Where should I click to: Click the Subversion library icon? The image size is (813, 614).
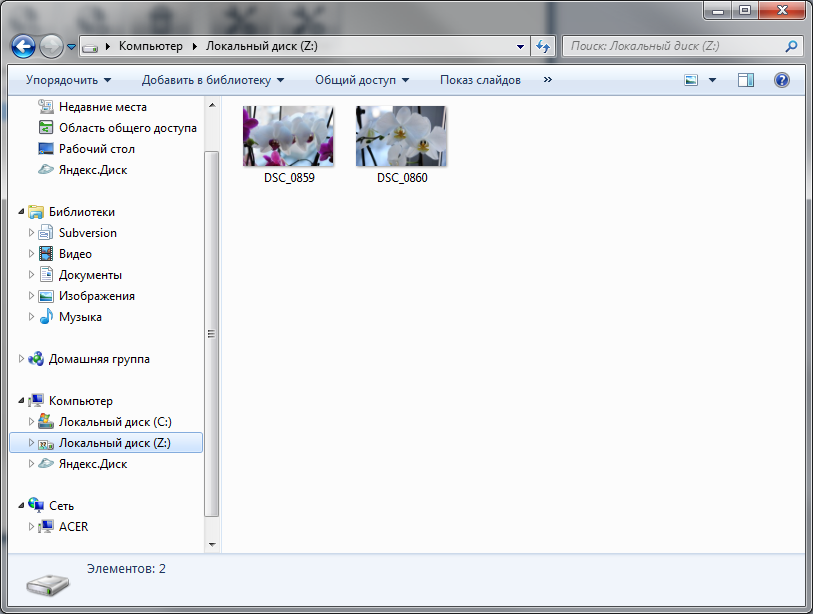click(46, 233)
